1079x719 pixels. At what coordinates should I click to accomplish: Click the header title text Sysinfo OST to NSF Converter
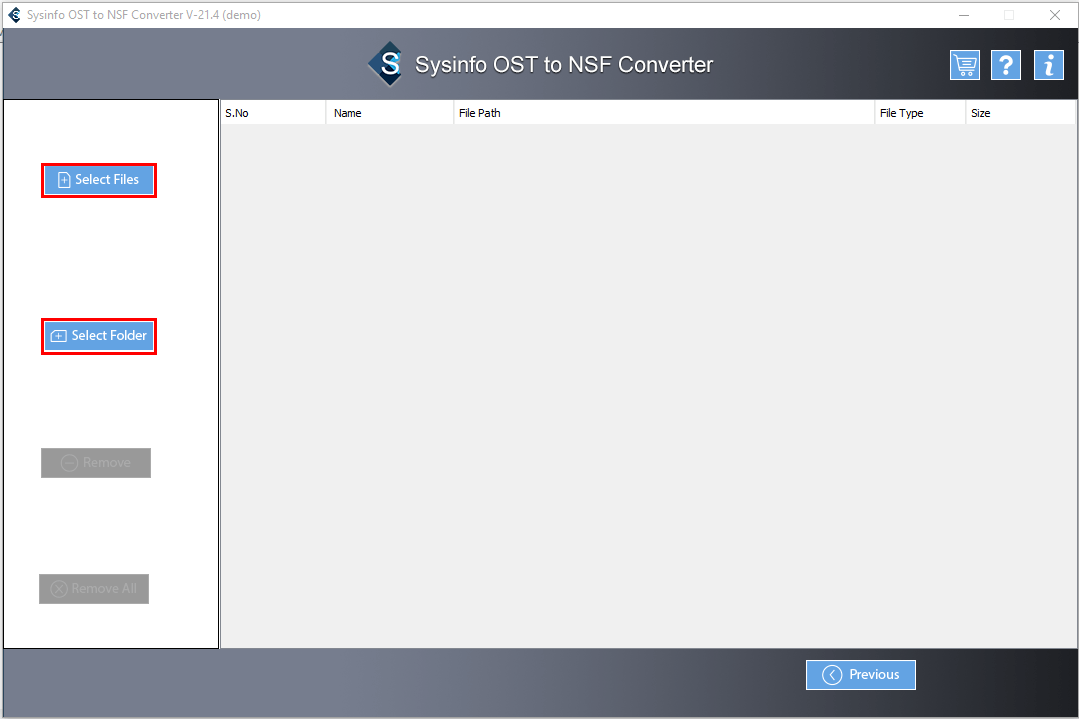coord(564,65)
